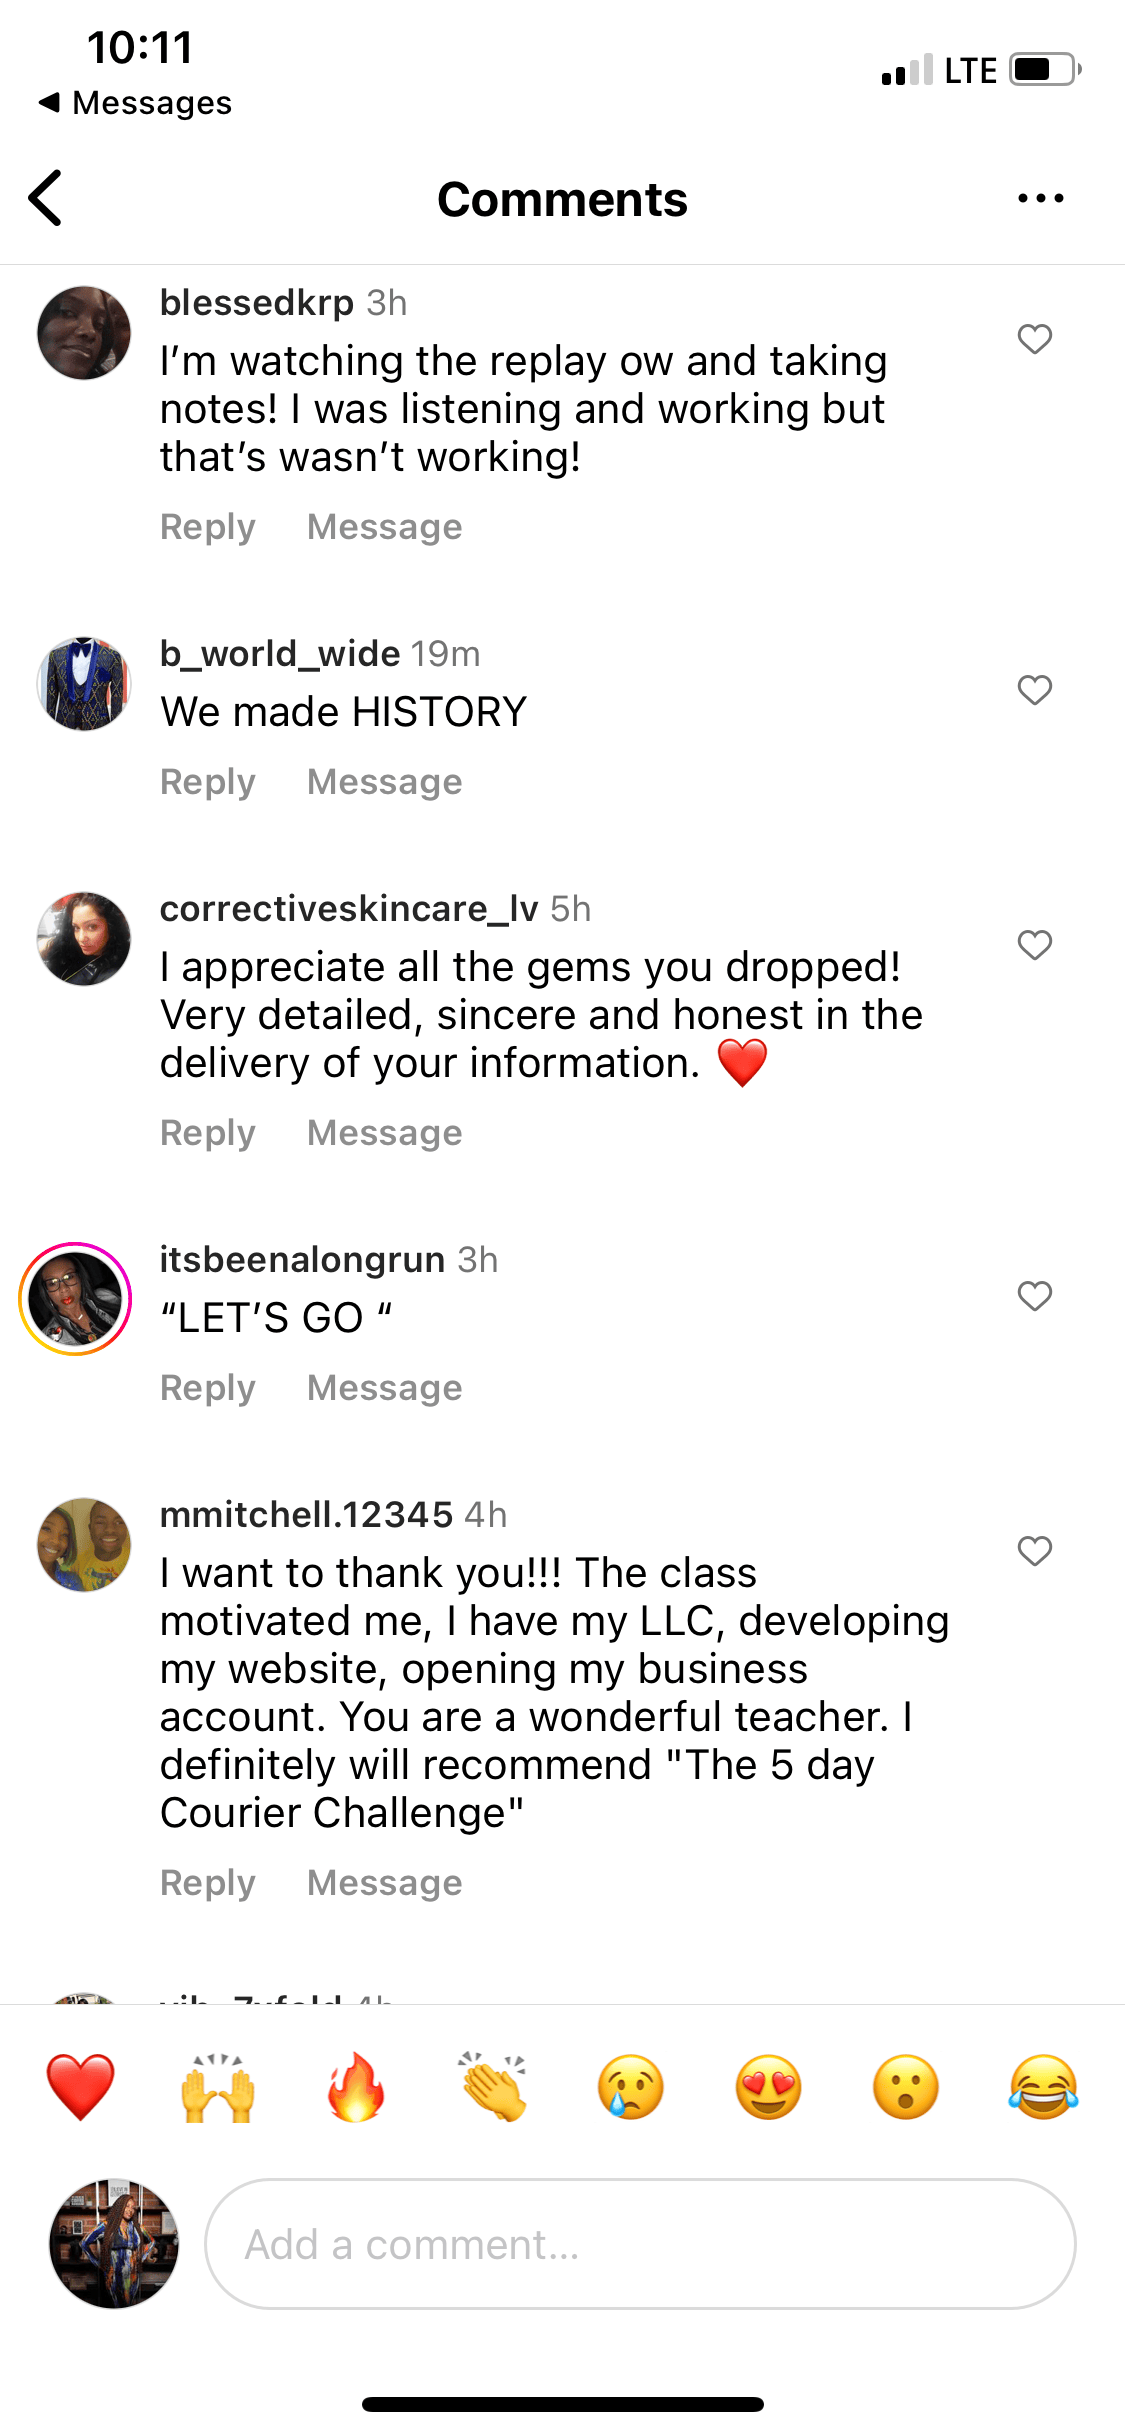Image resolution: width=1125 pixels, height=2436 pixels.
Task: Tap the back arrow on Comments
Action: point(46,198)
